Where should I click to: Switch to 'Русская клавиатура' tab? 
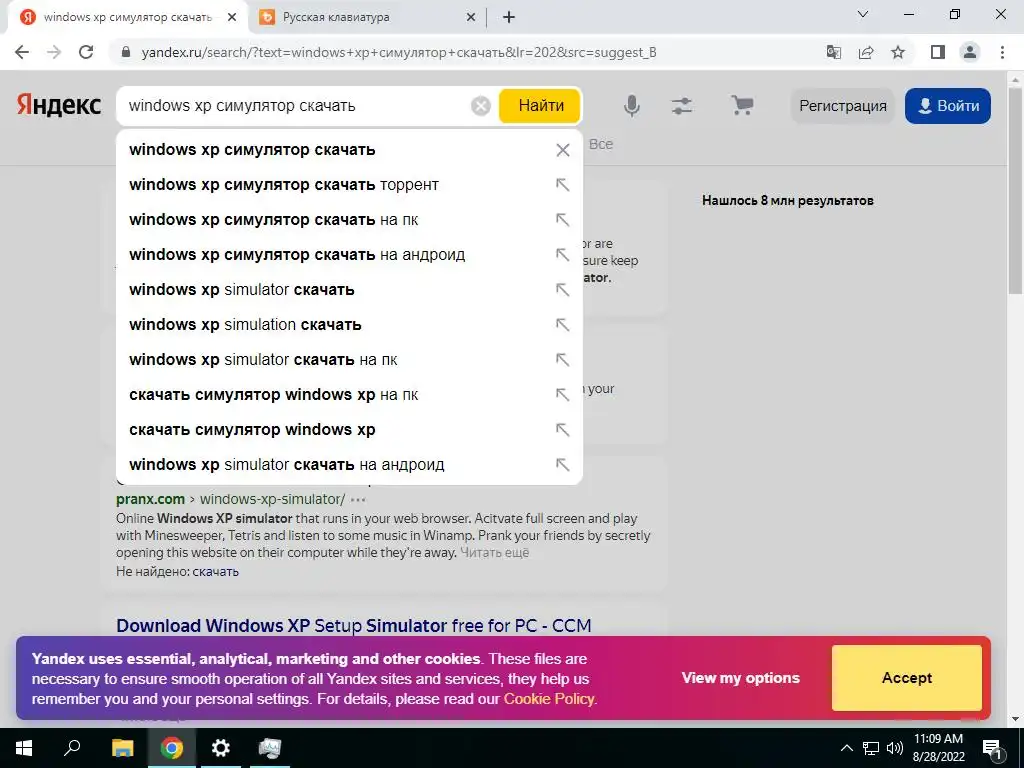(368, 18)
